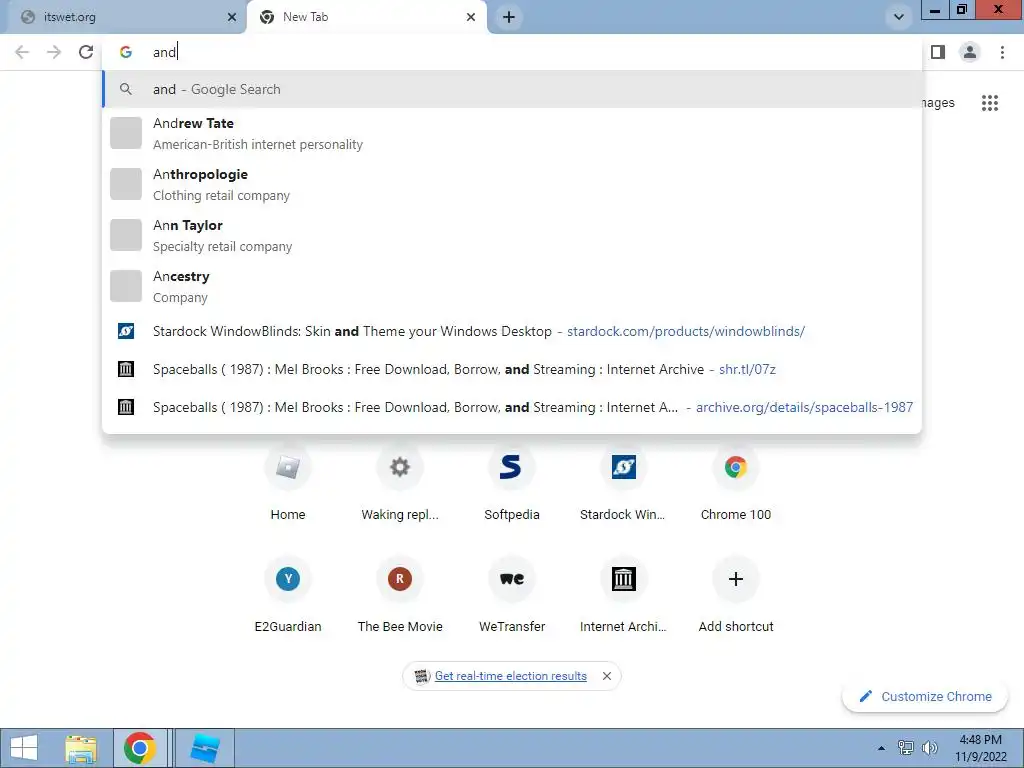This screenshot has width=1024, height=768.
Task: Switch to the itswet.org tab
Action: (123, 17)
